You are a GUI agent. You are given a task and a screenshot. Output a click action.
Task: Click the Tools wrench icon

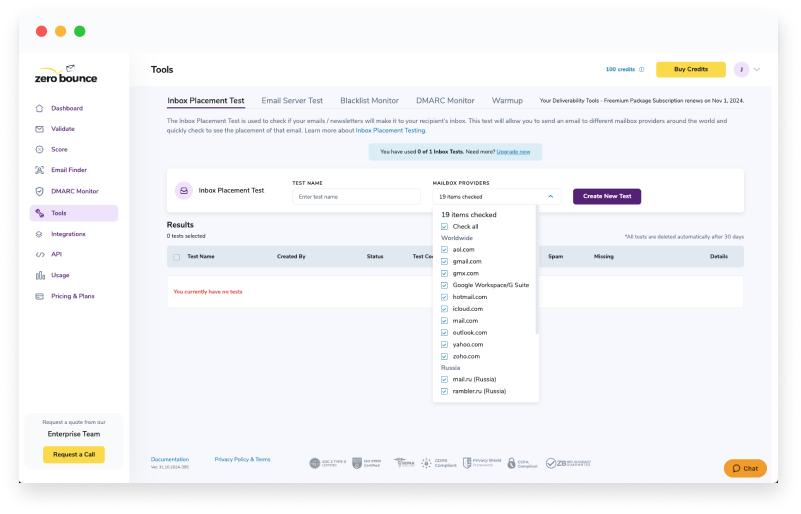39,213
